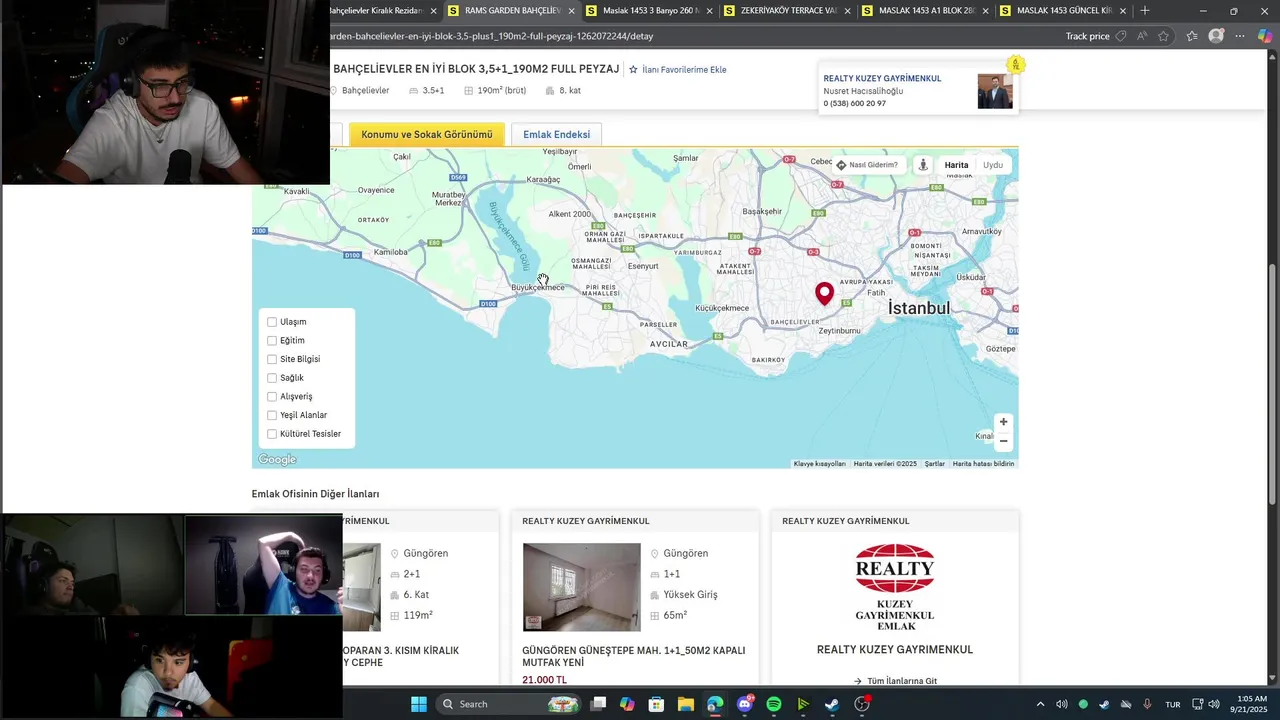
Task: Zoom in on the map
Action: (1003, 422)
